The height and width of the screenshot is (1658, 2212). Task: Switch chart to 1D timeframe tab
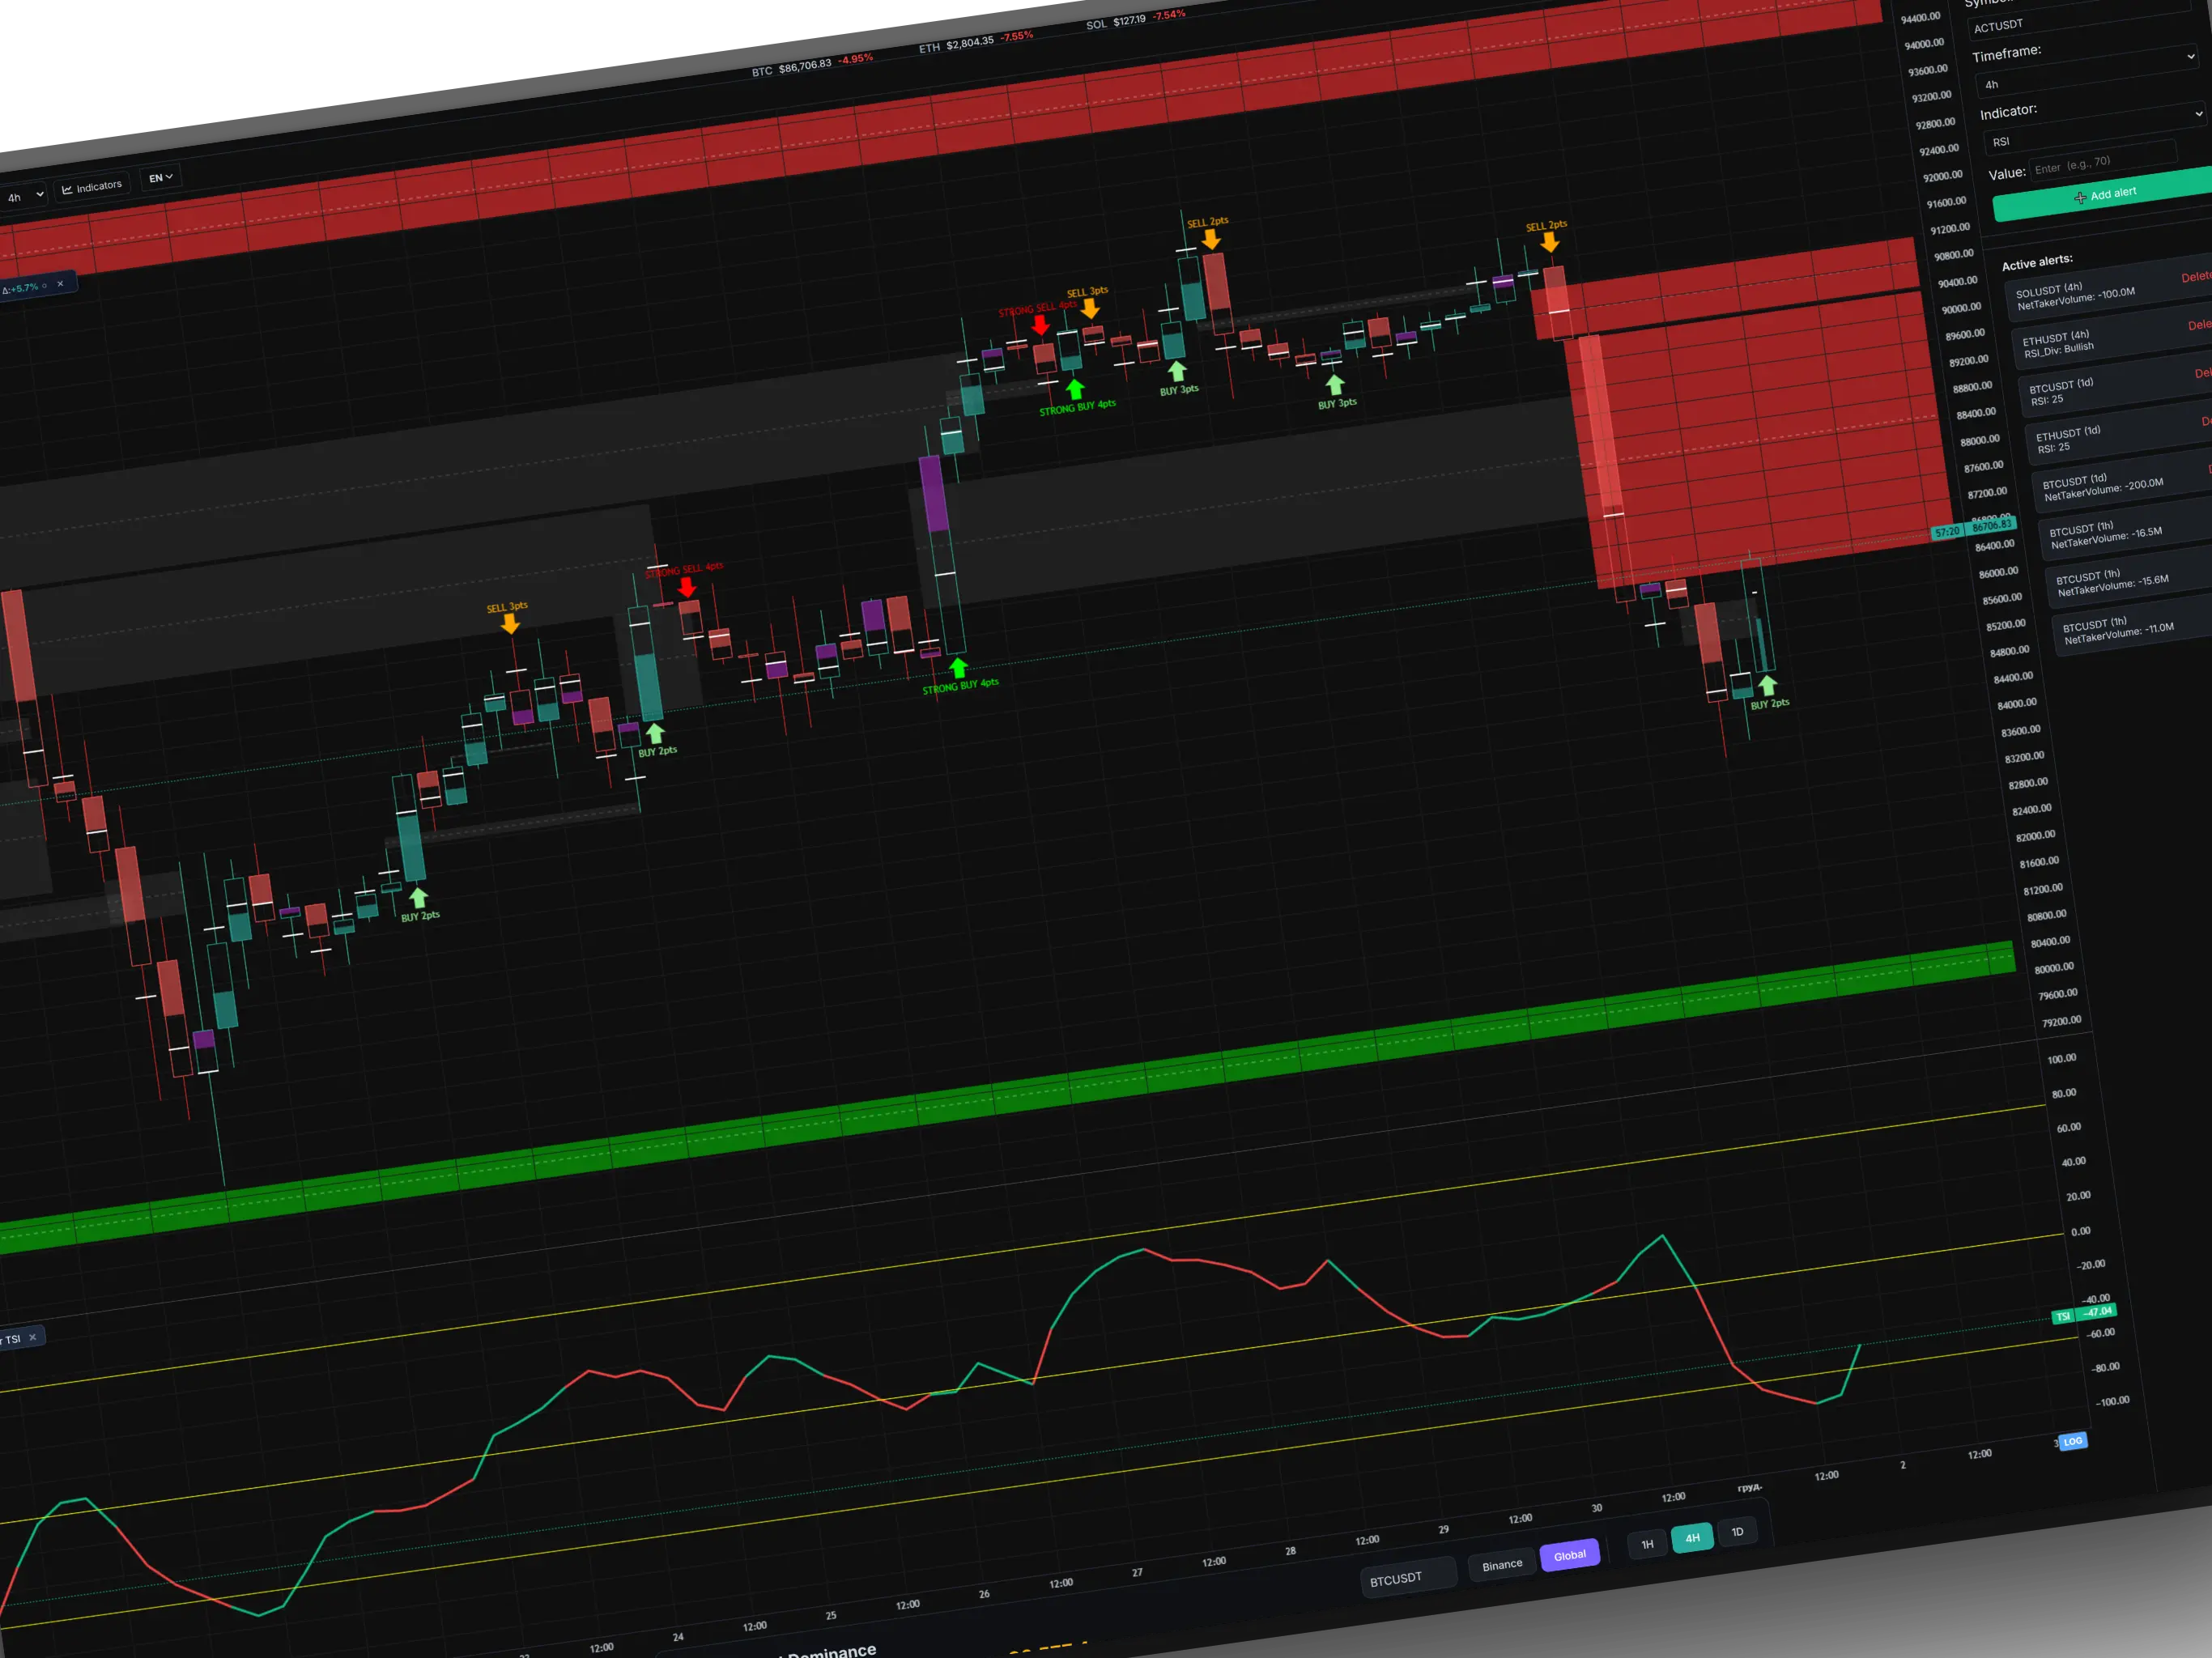(1737, 1532)
